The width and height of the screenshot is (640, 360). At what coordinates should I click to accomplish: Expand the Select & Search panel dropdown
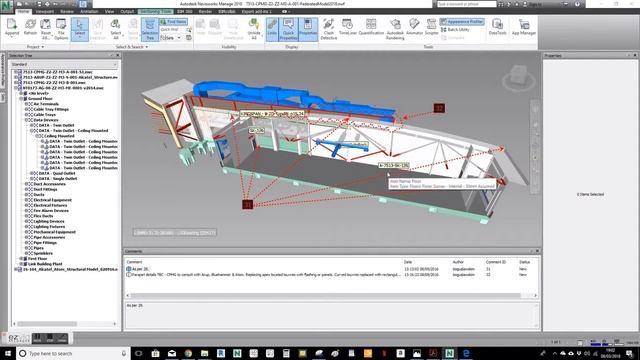coord(131,47)
